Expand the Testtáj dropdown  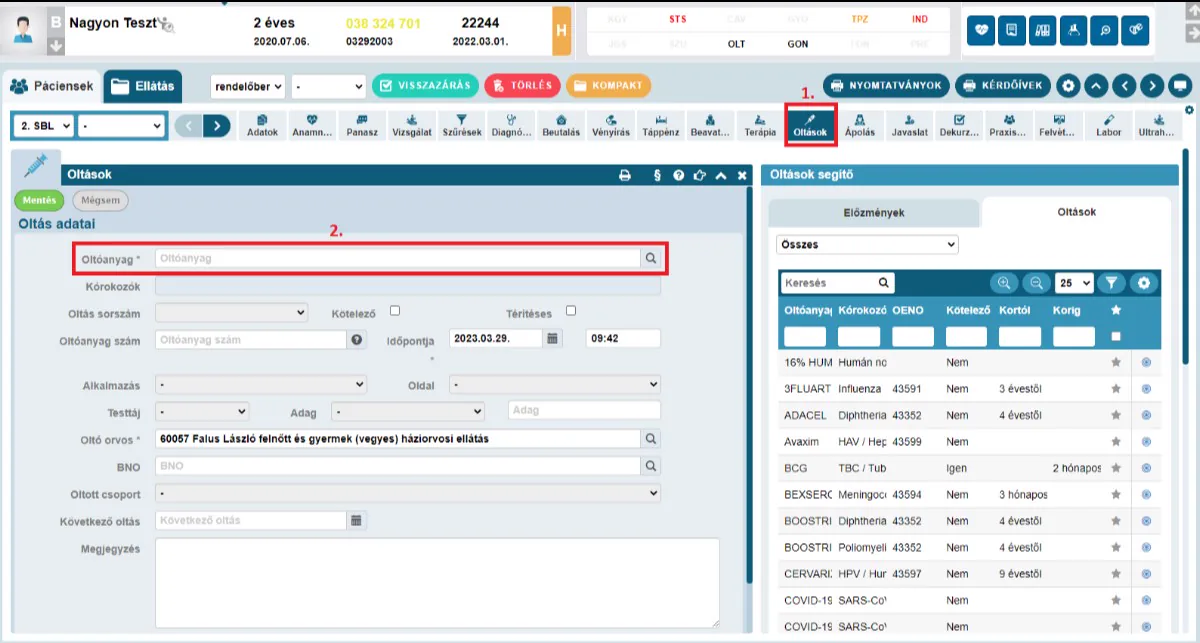tap(203, 410)
